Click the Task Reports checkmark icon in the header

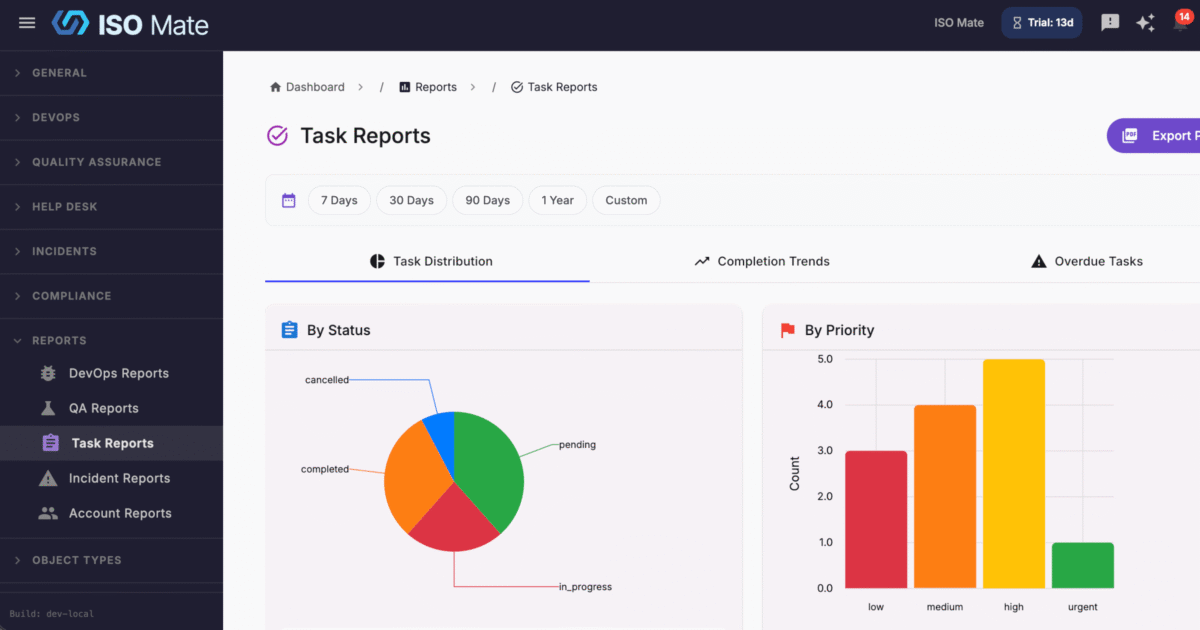click(x=277, y=135)
